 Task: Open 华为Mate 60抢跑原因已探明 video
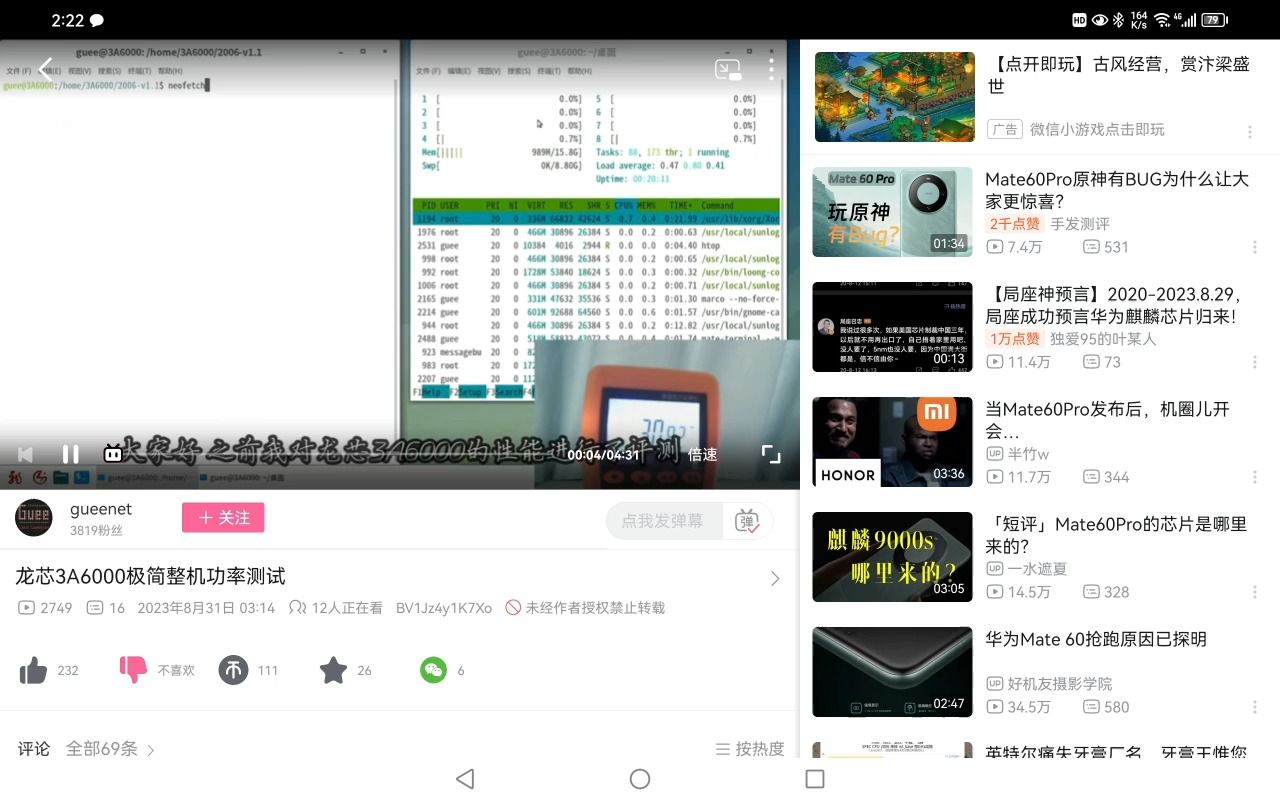[x=1096, y=639]
